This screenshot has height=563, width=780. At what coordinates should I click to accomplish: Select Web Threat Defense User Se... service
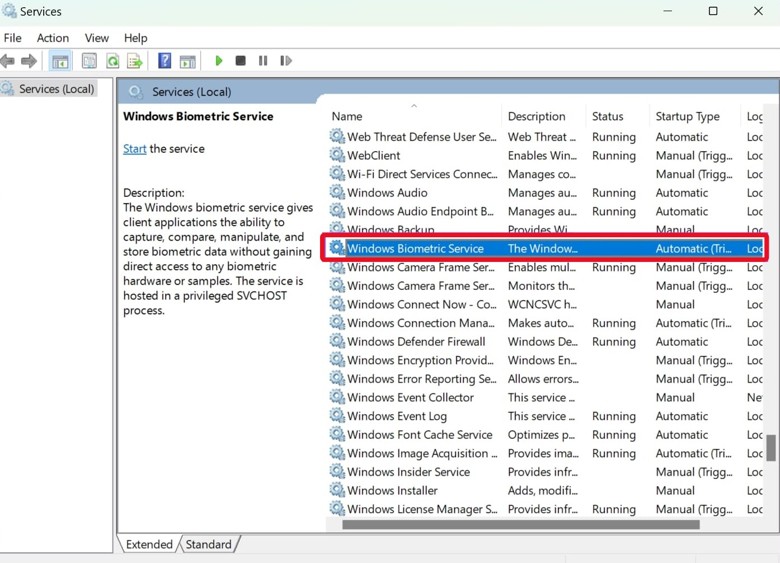tap(421, 137)
